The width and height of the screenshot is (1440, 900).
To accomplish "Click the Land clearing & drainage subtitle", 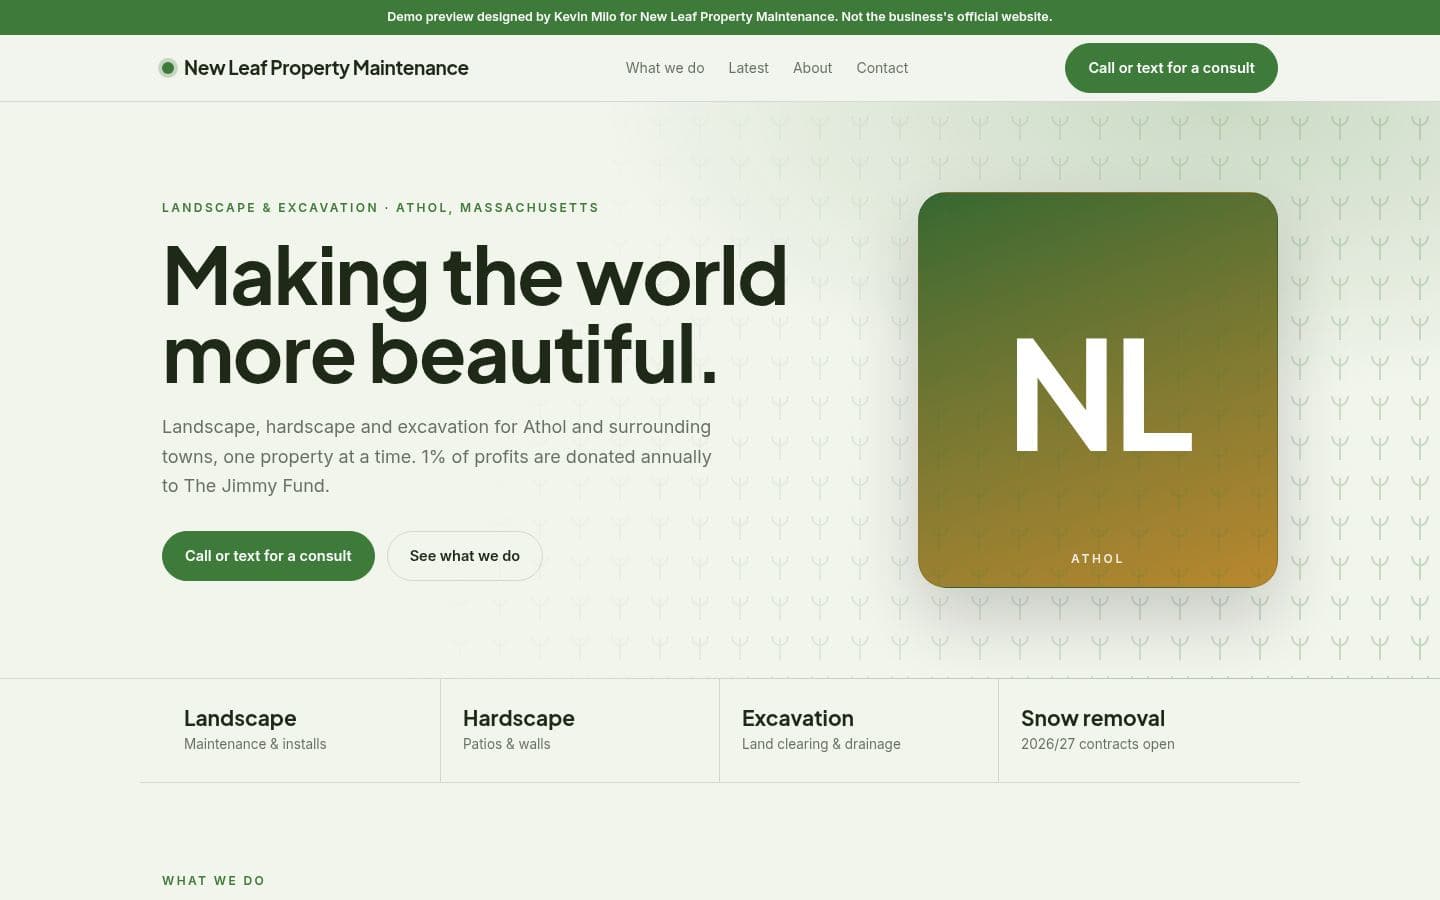I will pyautogui.click(x=821, y=744).
